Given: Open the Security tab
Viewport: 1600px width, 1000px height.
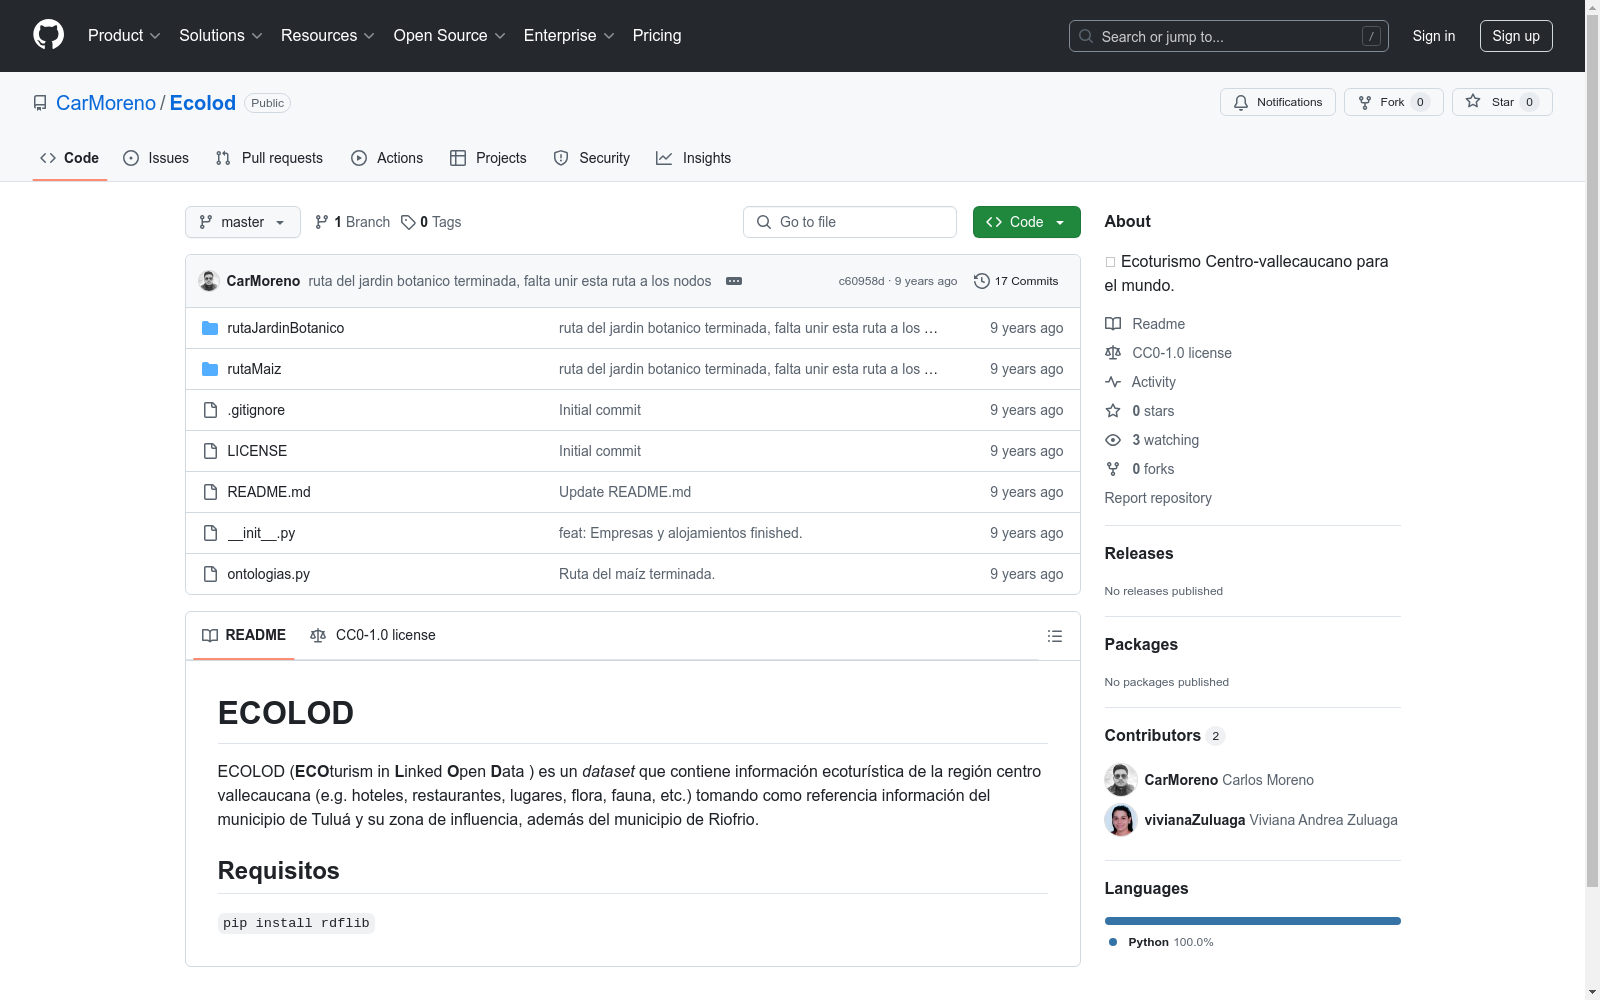Looking at the screenshot, I should click(x=592, y=158).
